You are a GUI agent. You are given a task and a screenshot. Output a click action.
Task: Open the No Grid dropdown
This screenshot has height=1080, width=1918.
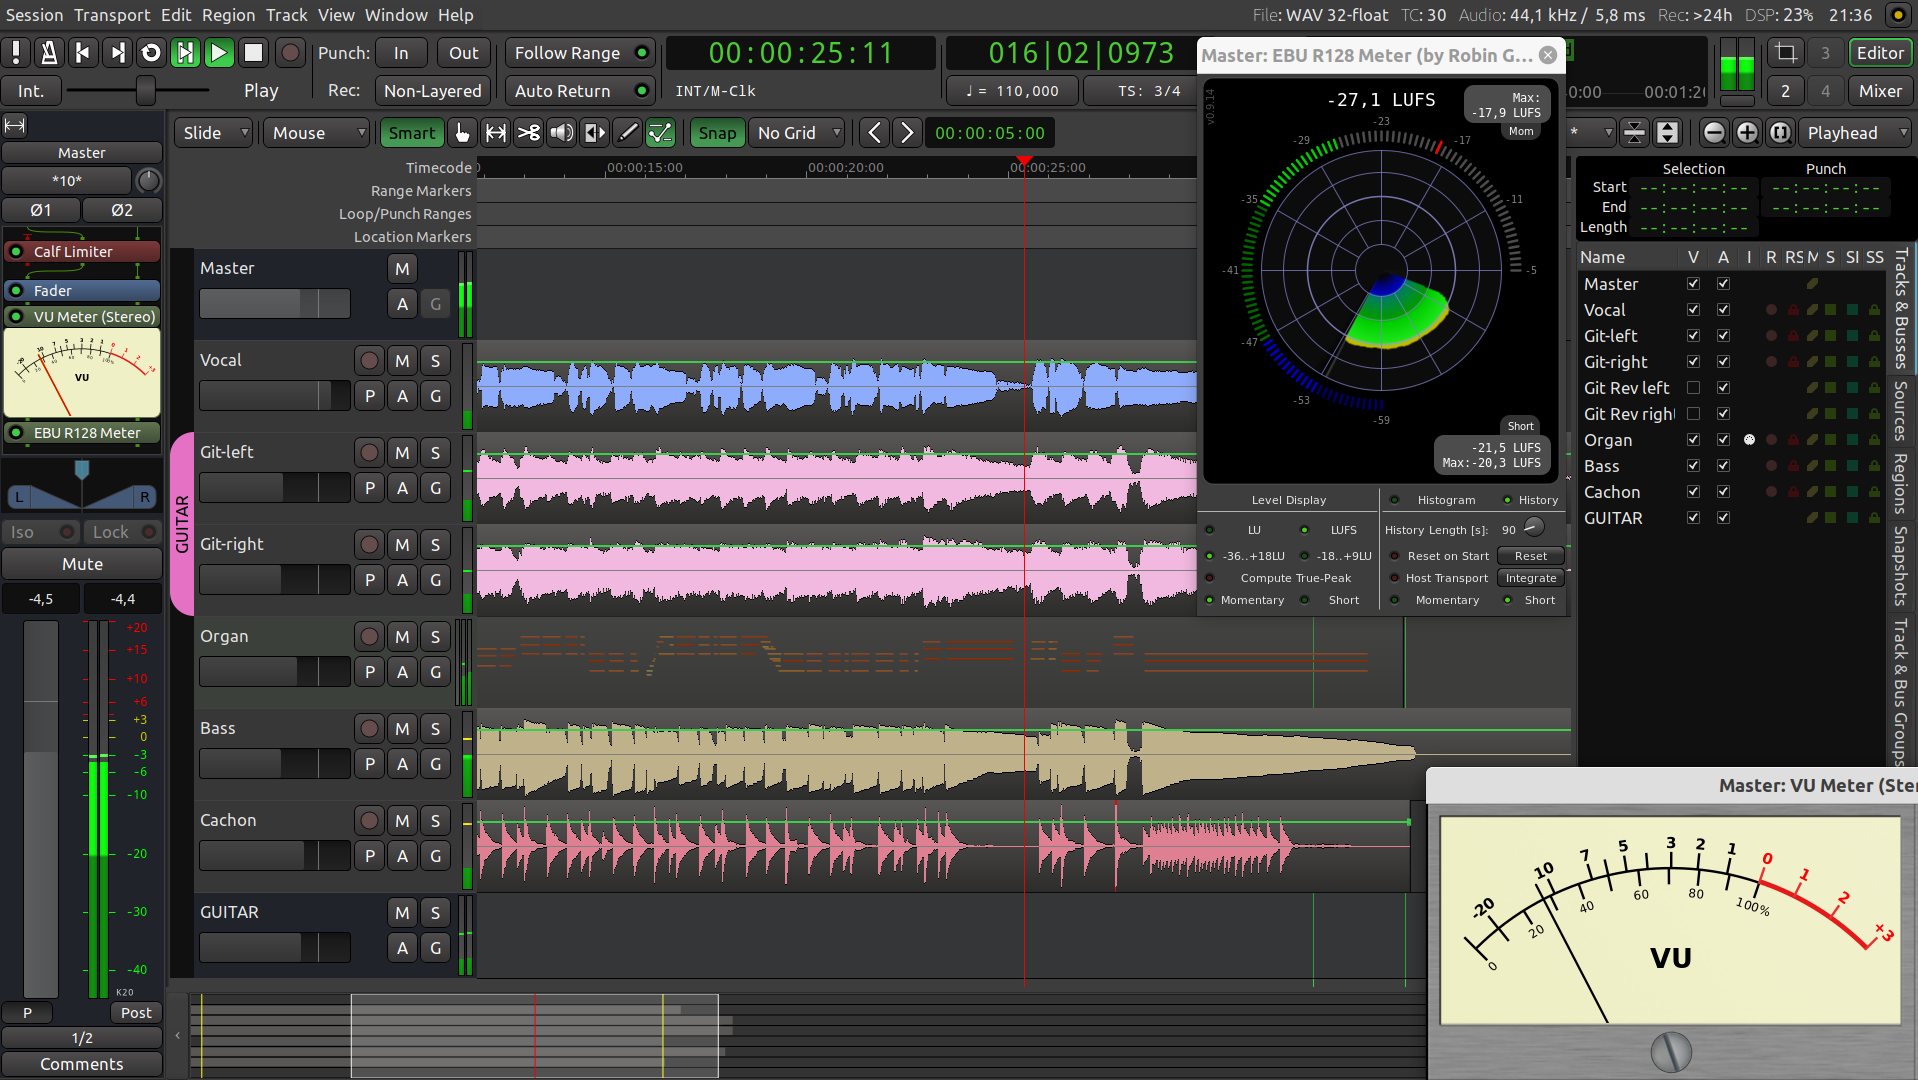pyautogui.click(x=798, y=133)
